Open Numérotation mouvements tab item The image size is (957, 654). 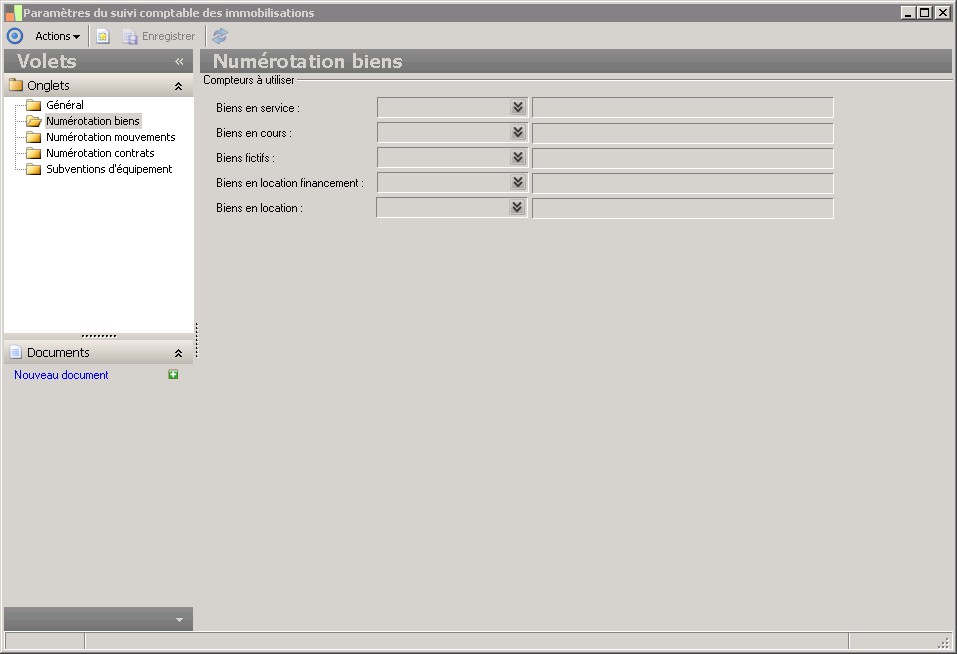110,137
